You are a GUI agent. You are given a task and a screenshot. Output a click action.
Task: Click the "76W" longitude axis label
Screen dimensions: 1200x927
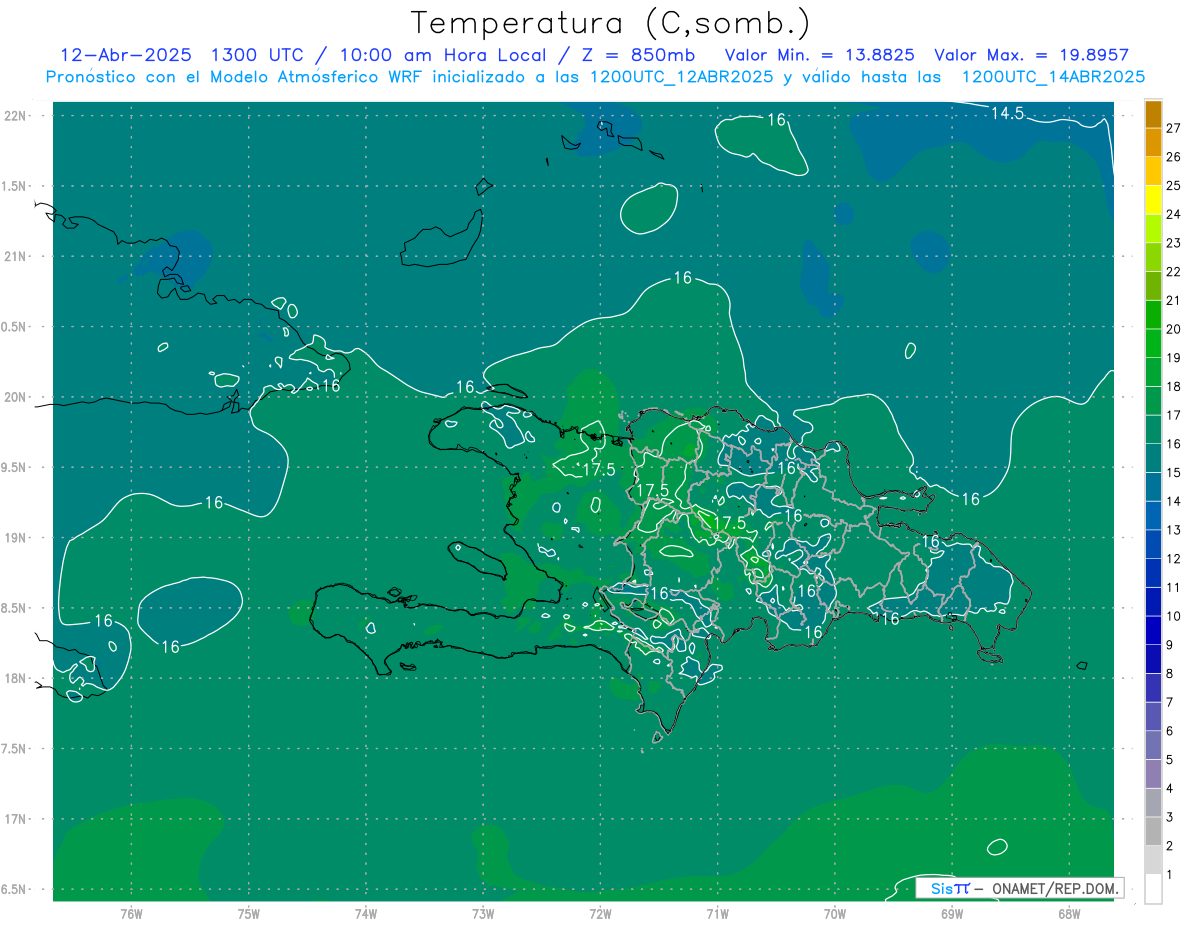131,913
